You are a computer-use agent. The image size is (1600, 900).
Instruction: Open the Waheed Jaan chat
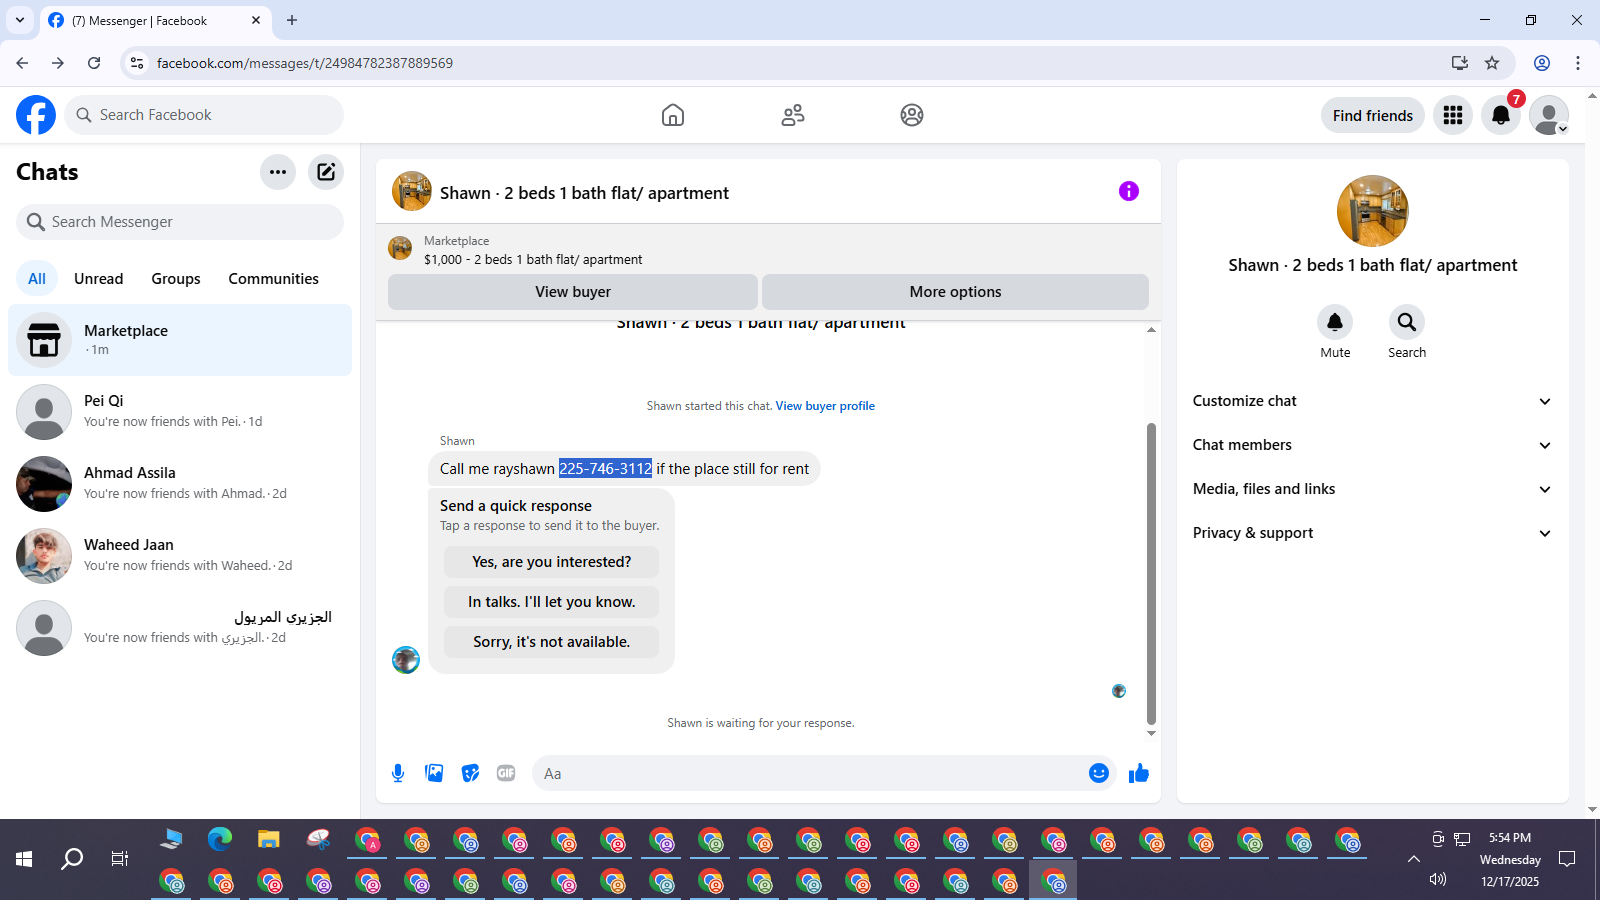[180, 556]
